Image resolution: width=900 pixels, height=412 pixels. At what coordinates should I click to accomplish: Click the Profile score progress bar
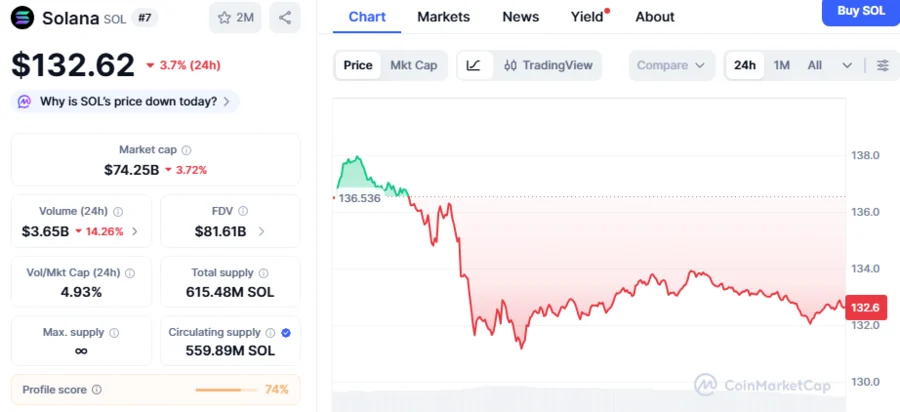click(x=225, y=389)
